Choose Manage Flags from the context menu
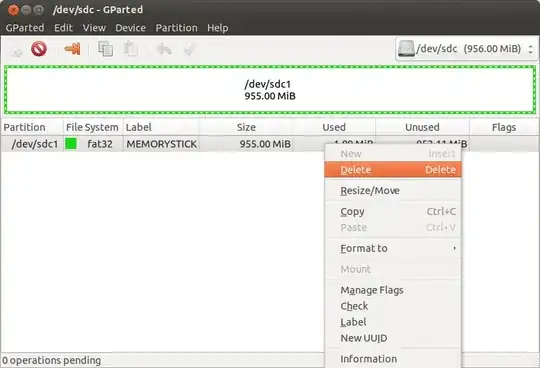The width and height of the screenshot is (540, 368). tap(393, 290)
